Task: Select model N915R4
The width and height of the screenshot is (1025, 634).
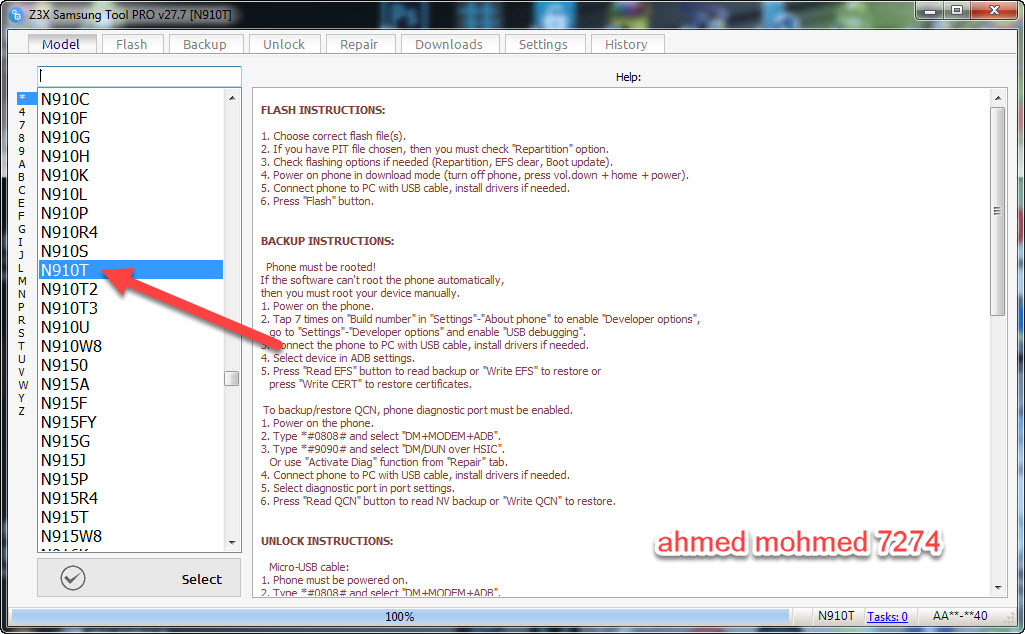Action: coord(131,498)
